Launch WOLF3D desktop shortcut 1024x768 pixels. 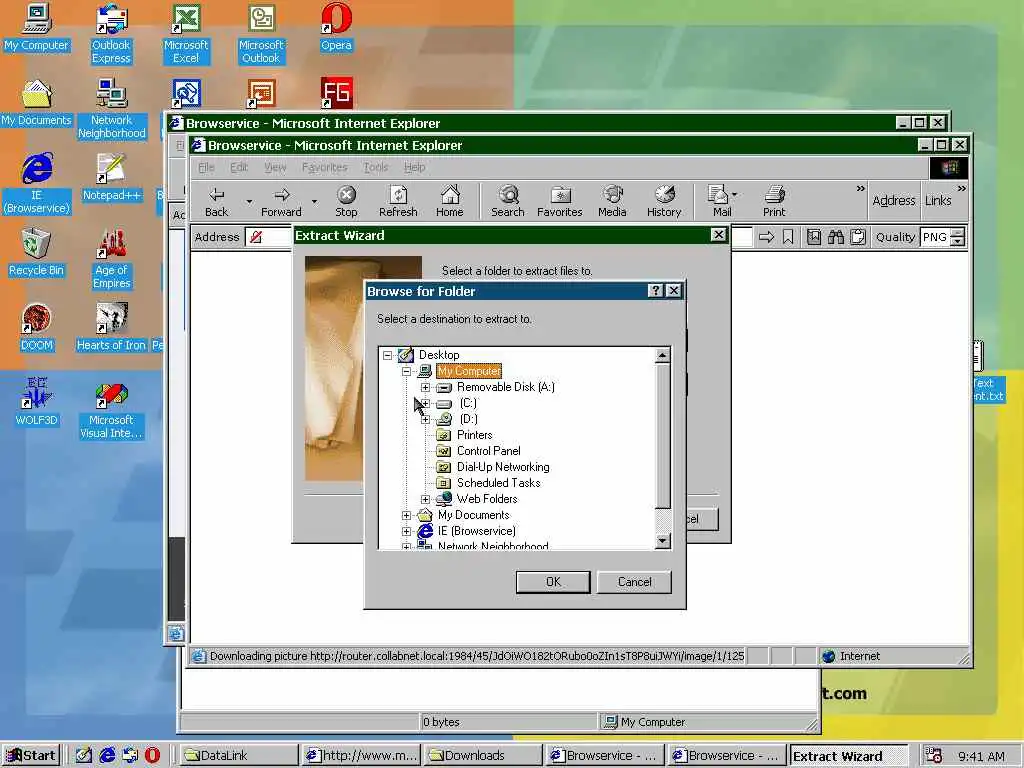pyautogui.click(x=37, y=402)
